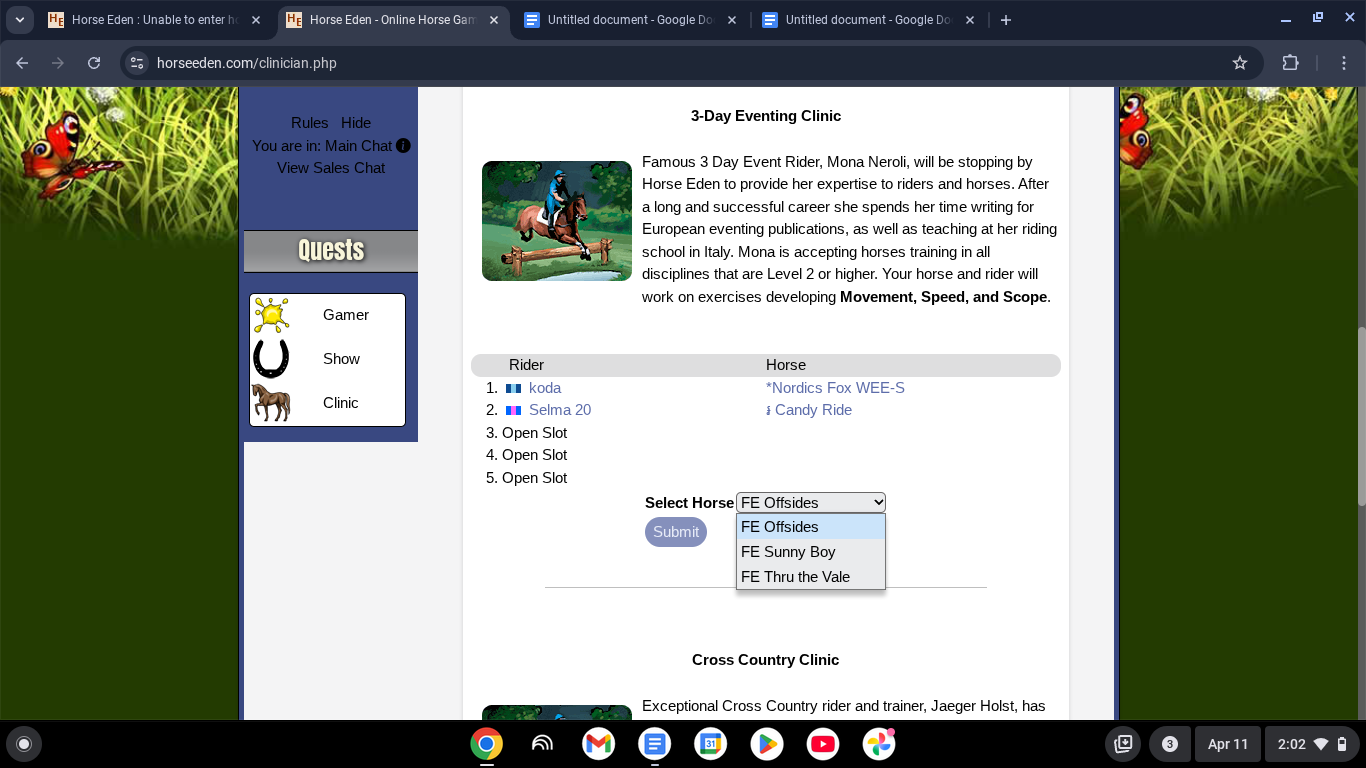1366x768 pixels.
Task: Click the Show quest horseshoe icon
Action: [271, 359]
